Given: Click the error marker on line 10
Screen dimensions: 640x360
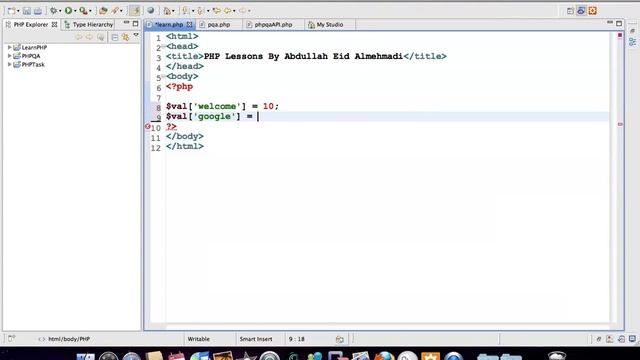Looking at the screenshot, I should click(x=148, y=127).
